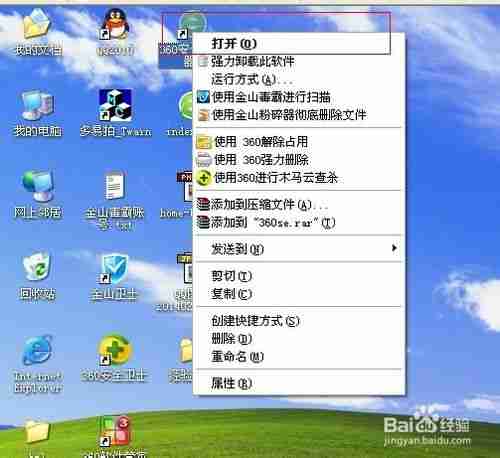Select 添加到压缩文件(A)... entry
Viewport: 500px width, 458px height.
pyautogui.click(x=299, y=204)
